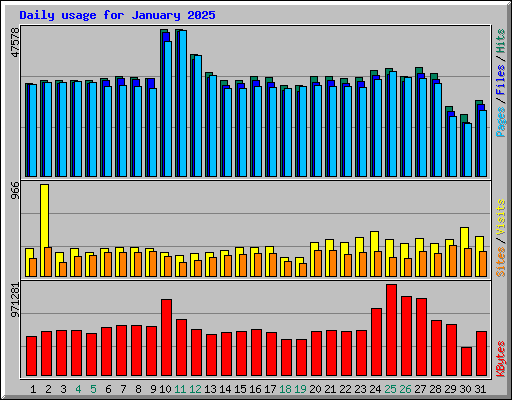Image resolution: width=512 pixels, height=400 pixels.
Task: Click day label 20 on the x-axis
Action: point(315,389)
